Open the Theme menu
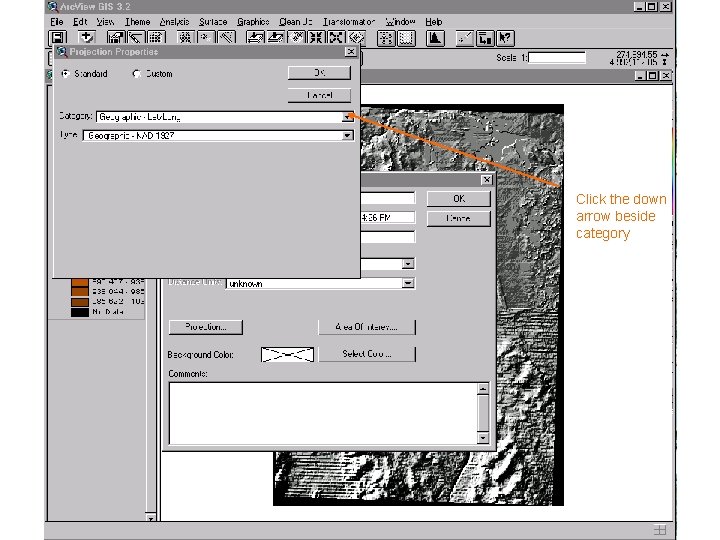The image size is (720, 540). click(138, 22)
